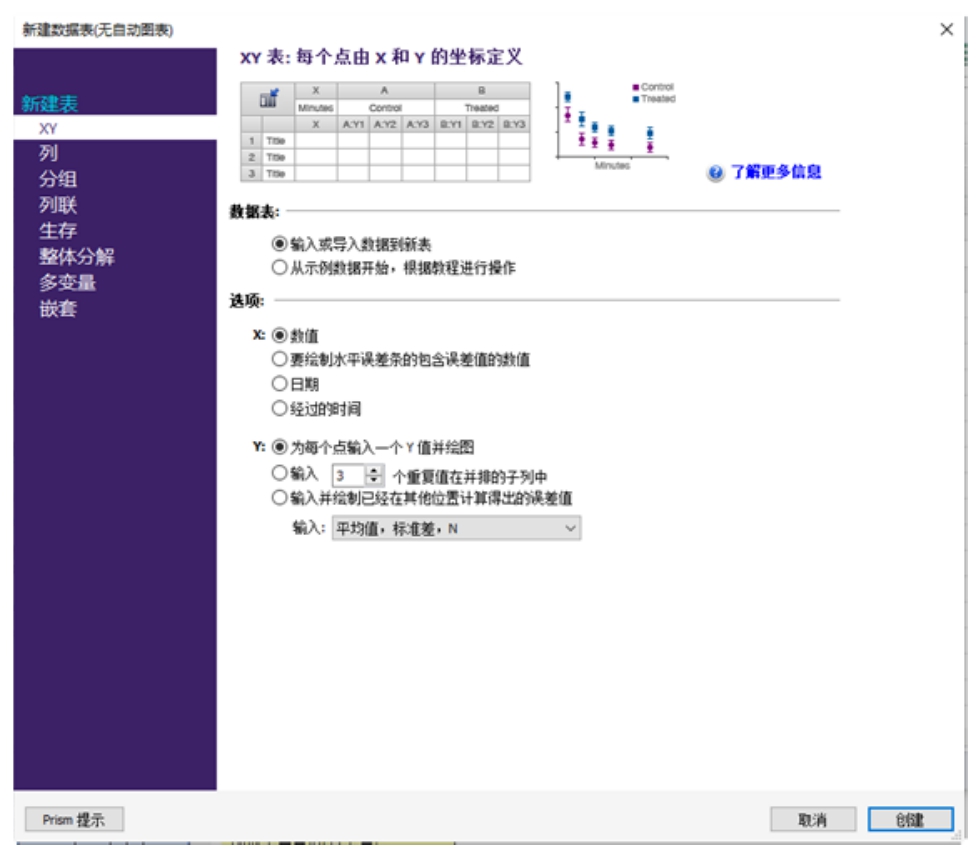Click the Minutes header cell in preview table

pyautogui.click(x=316, y=108)
